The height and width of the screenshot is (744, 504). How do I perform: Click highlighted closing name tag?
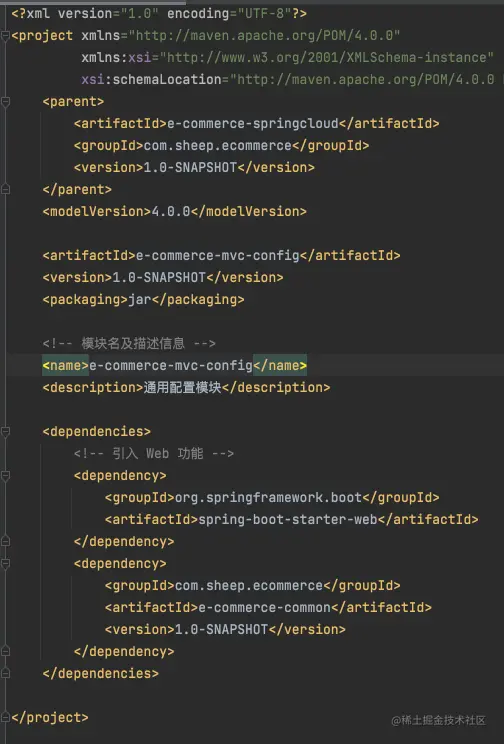click(x=280, y=365)
